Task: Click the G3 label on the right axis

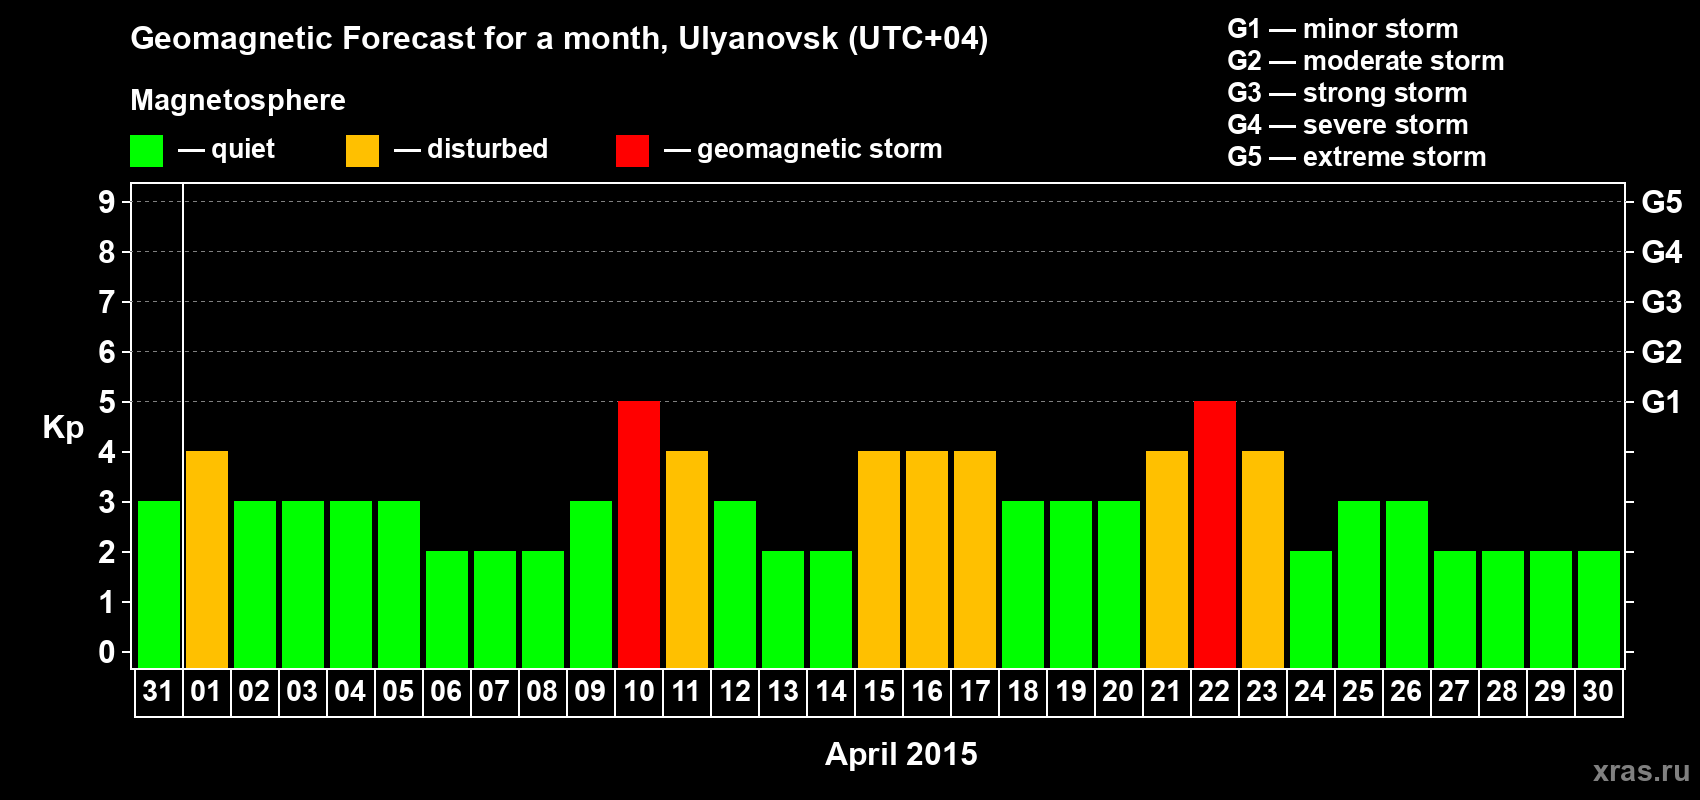Action: point(1662,302)
